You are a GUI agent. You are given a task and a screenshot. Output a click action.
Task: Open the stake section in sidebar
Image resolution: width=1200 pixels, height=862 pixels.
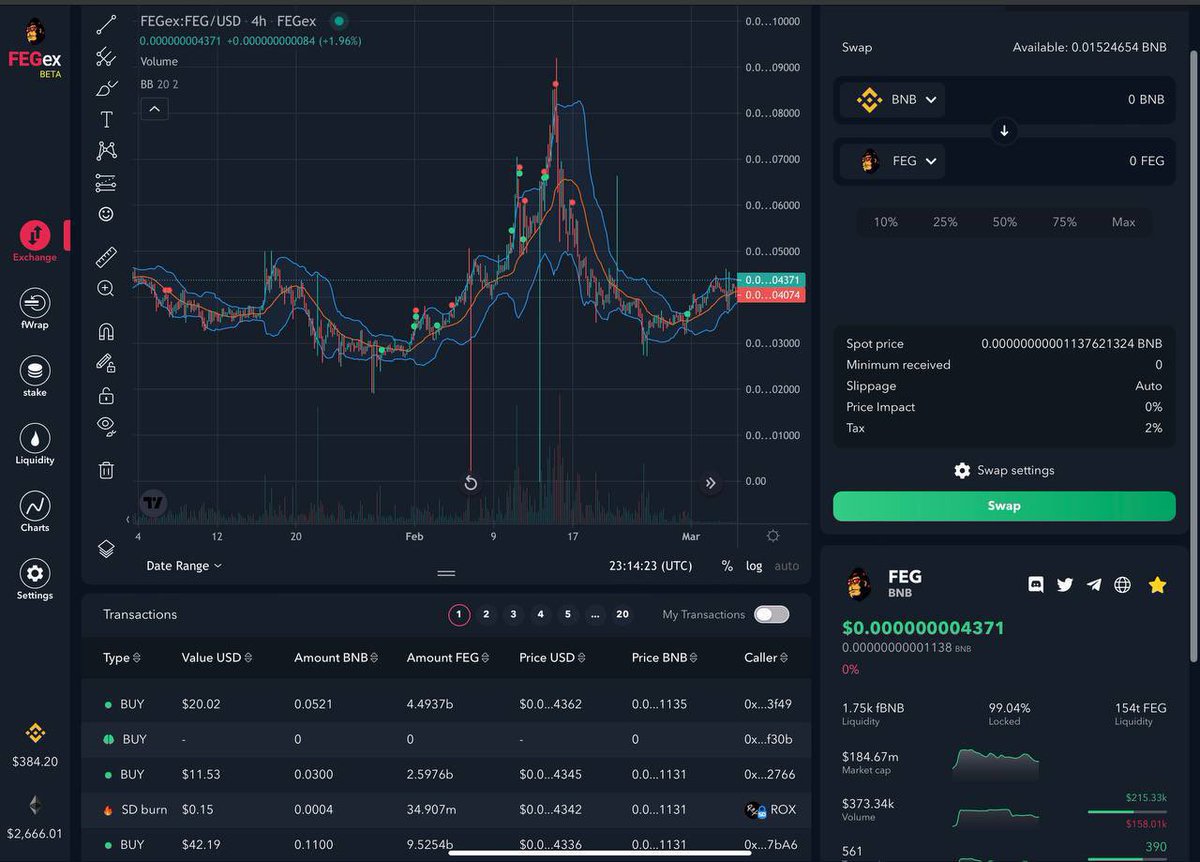click(x=35, y=377)
